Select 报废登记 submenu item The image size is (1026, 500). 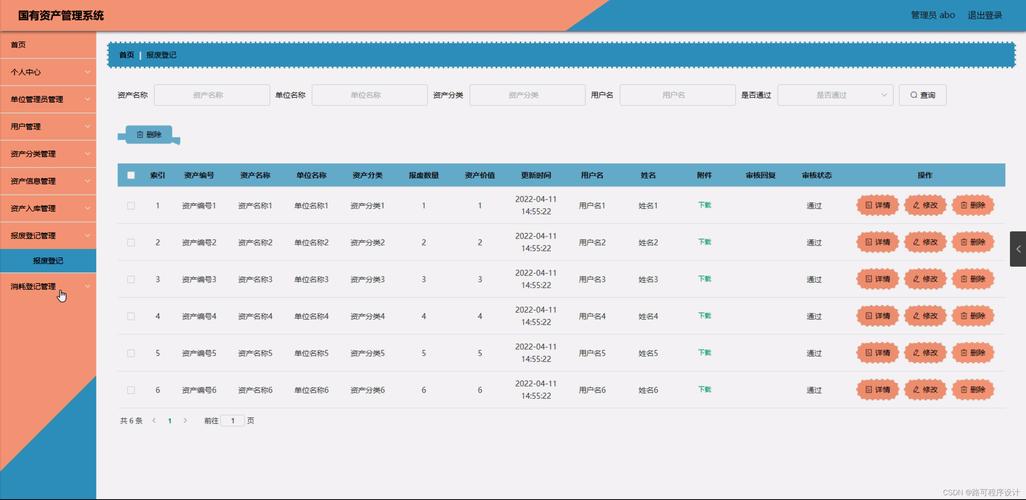pos(48,260)
